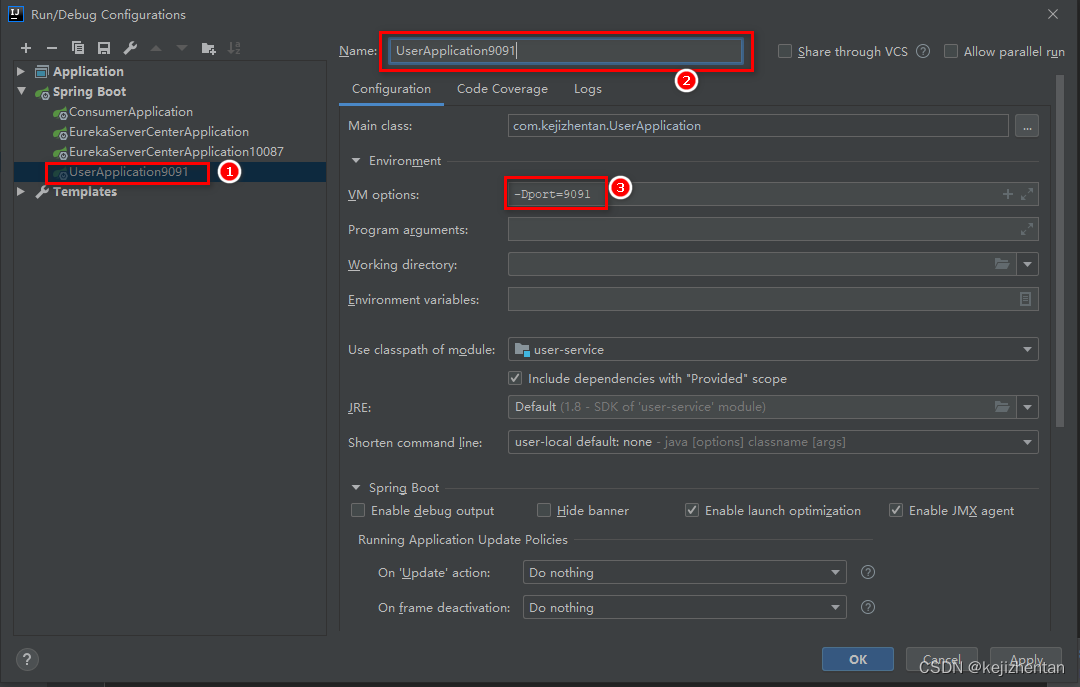Save the configuration with floppy disk icon
Screen dimensions: 1080x687
click(x=104, y=48)
